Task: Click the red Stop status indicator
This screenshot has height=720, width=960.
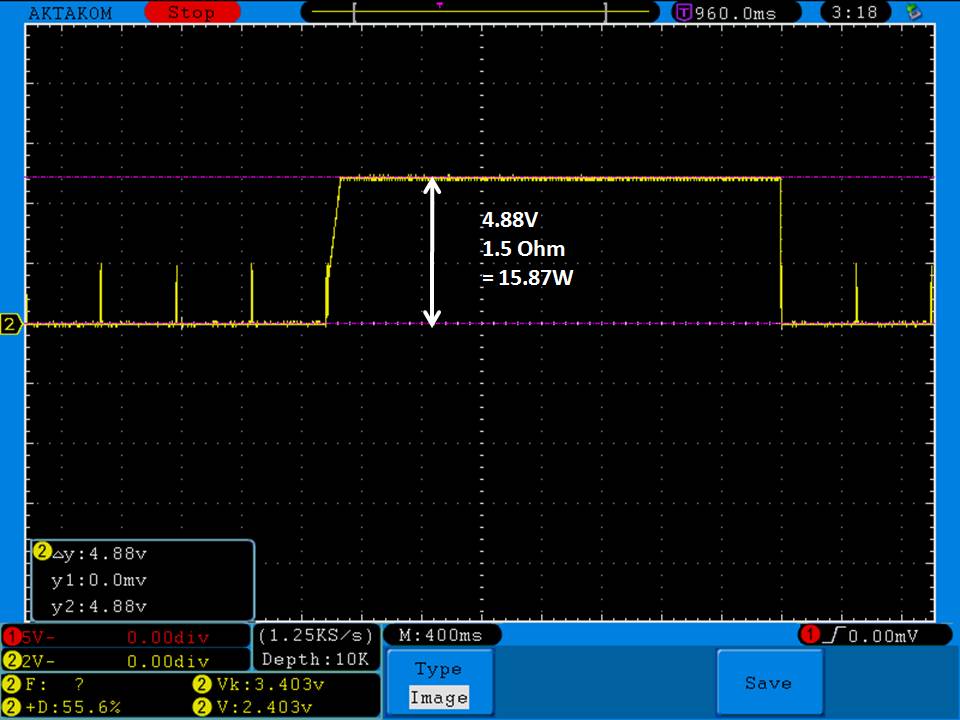Action: pos(190,13)
